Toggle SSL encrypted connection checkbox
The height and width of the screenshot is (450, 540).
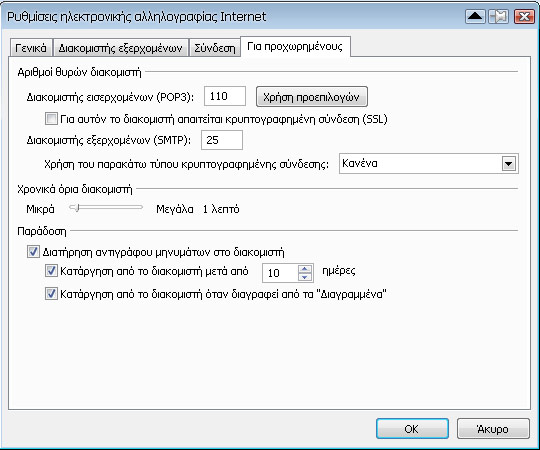tap(51, 119)
